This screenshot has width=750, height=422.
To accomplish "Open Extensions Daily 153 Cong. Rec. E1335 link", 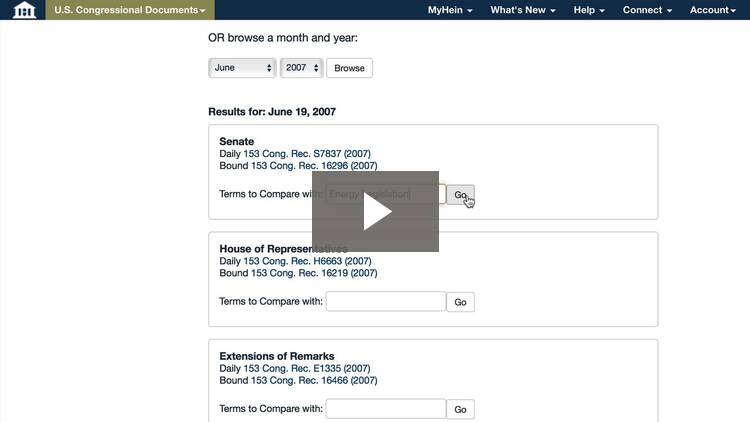I will click(x=307, y=368).
